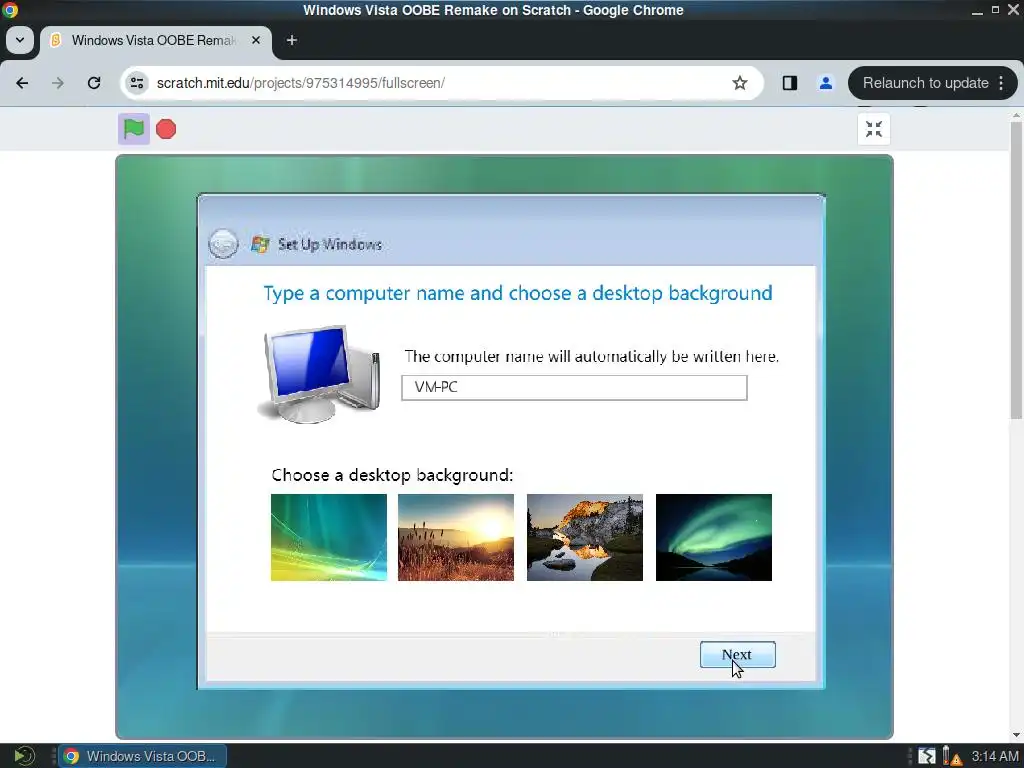
Task: Maximize the Chrome window
Action: 995,10
